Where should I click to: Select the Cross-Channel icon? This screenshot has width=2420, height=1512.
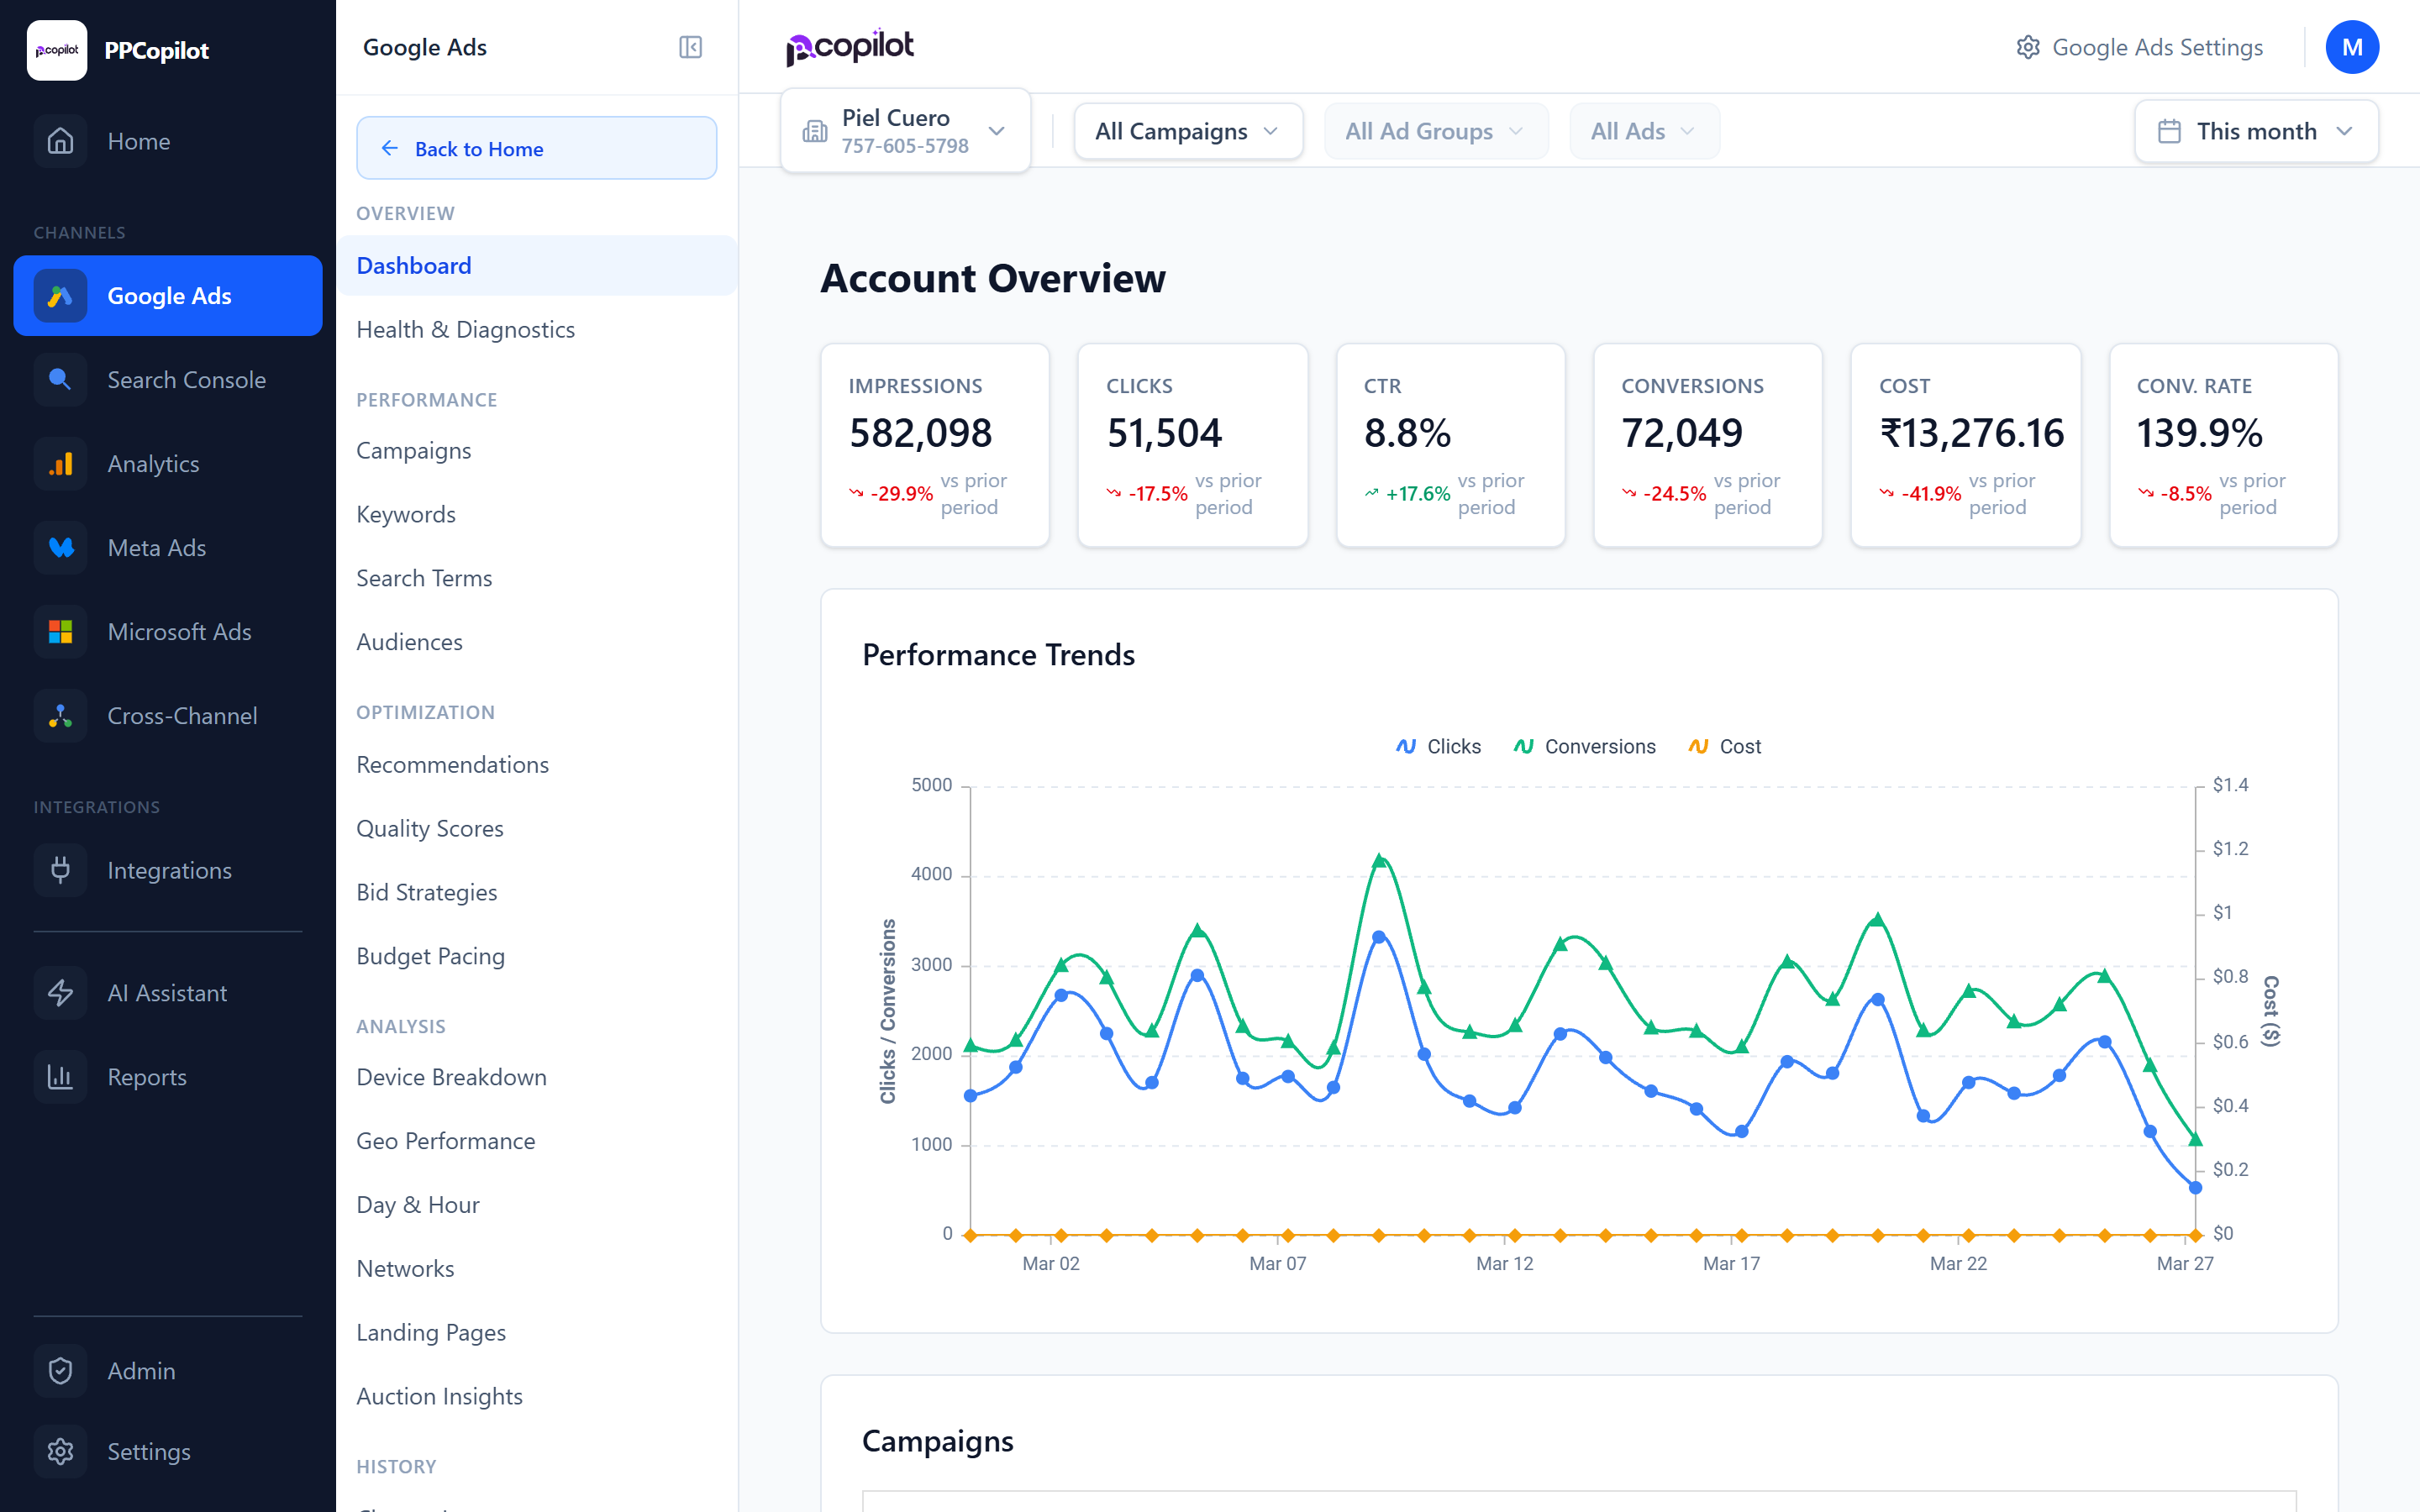(60, 715)
